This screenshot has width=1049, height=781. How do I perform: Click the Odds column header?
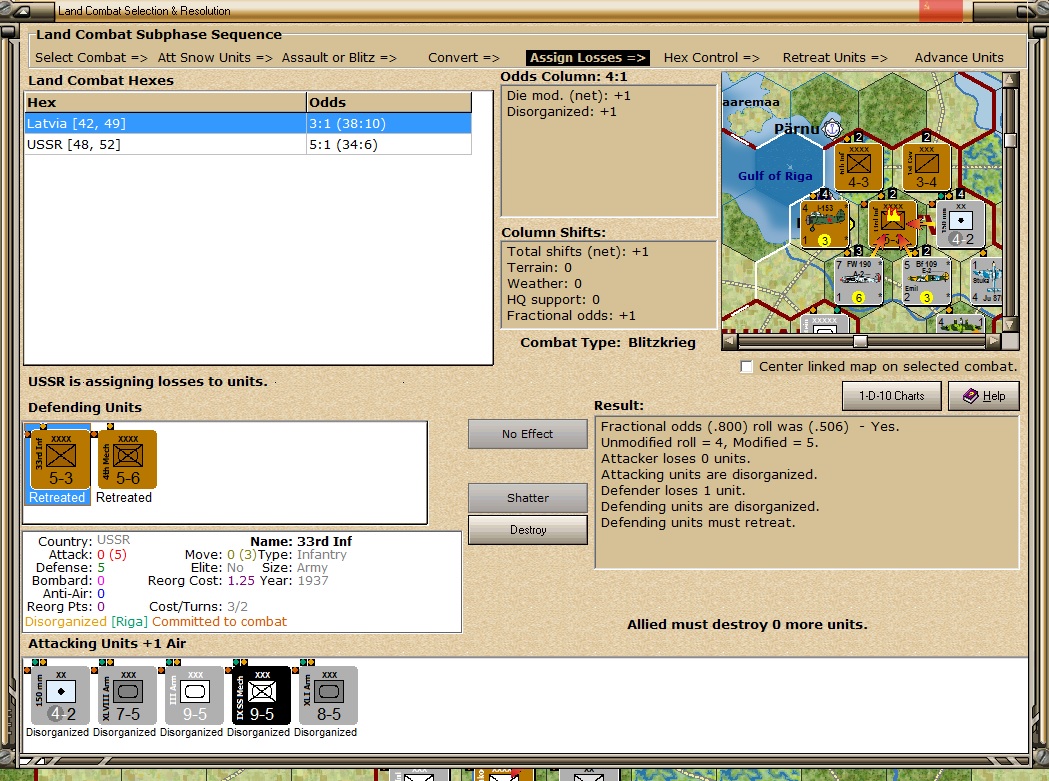click(389, 102)
